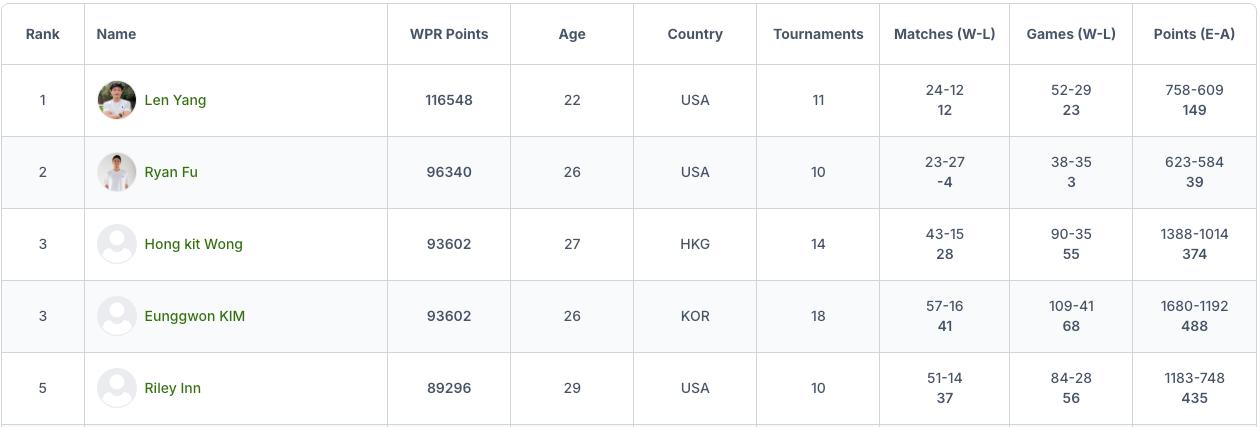Viewport: 1260px width, 427px height.
Task: Click the Age column header
Action: pos(572,34)
